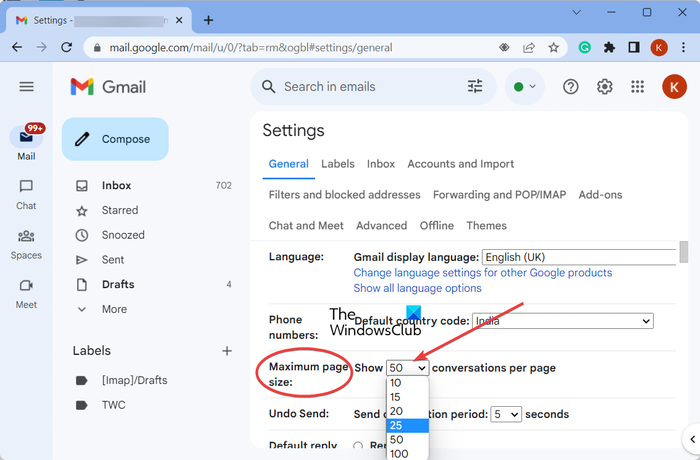Open the Advanced settings tab
Screen dimensions: 700x460
coord(382,226)
